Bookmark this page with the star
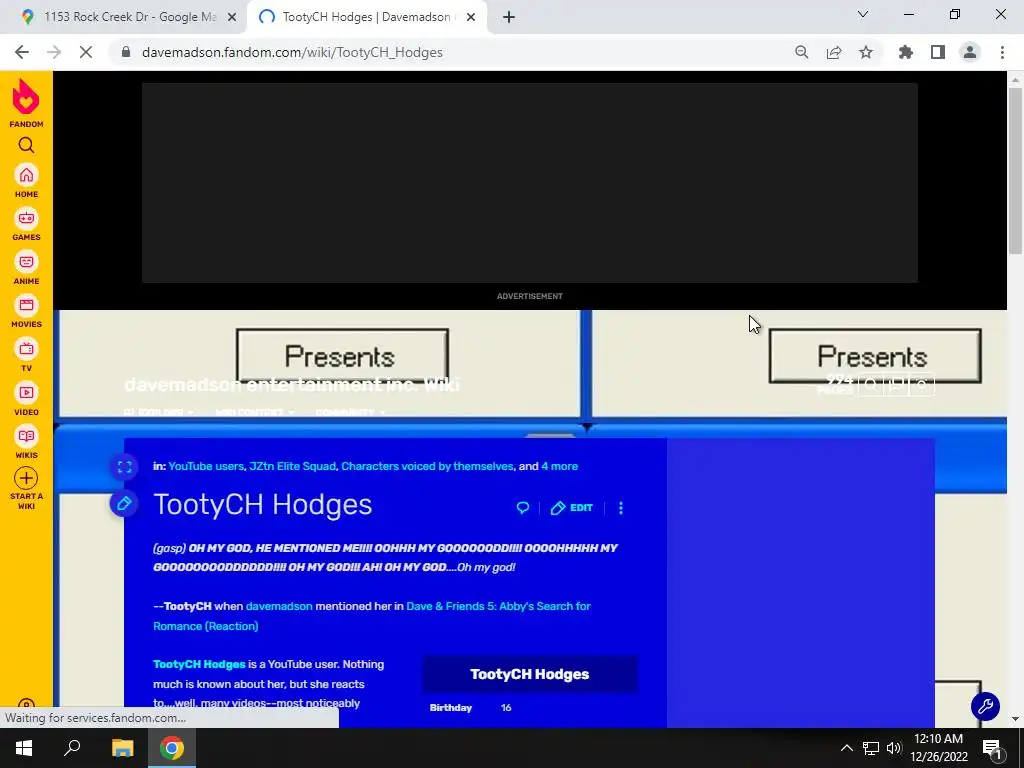 (x=866, y=52)
